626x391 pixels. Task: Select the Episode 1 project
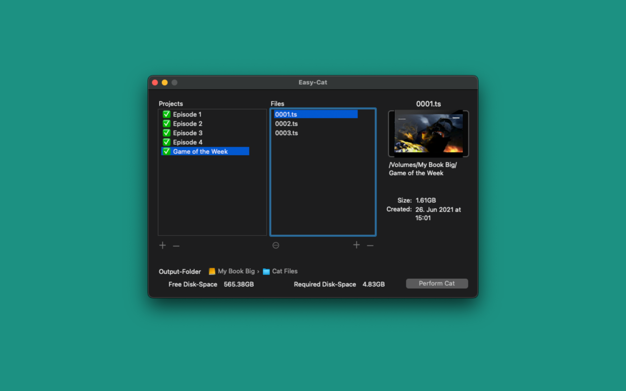(x=205, y=114)
